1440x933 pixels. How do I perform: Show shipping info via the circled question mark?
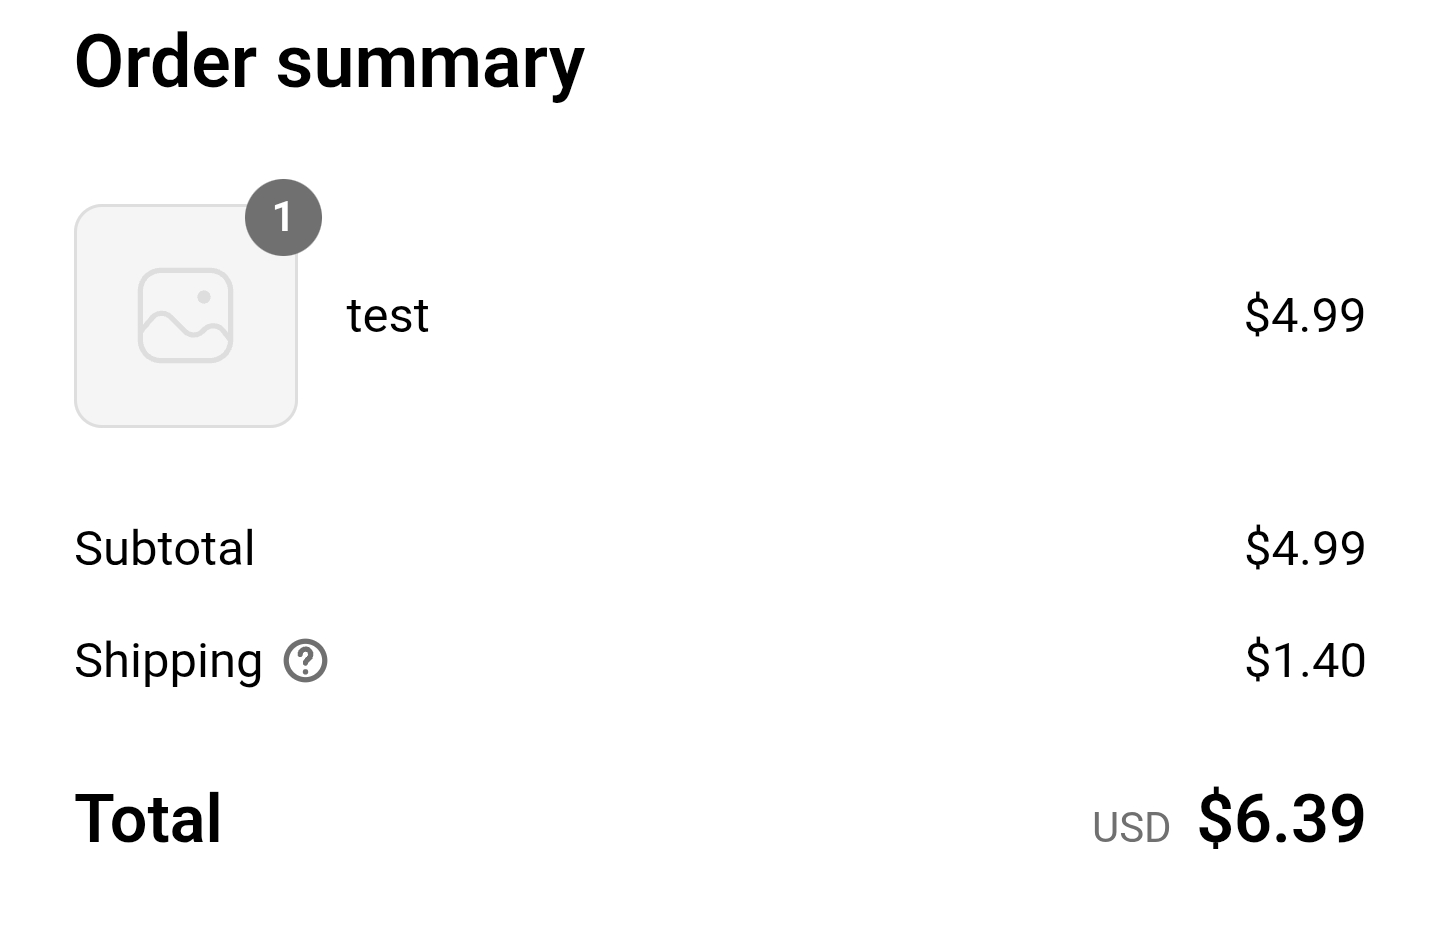[305, 661]
